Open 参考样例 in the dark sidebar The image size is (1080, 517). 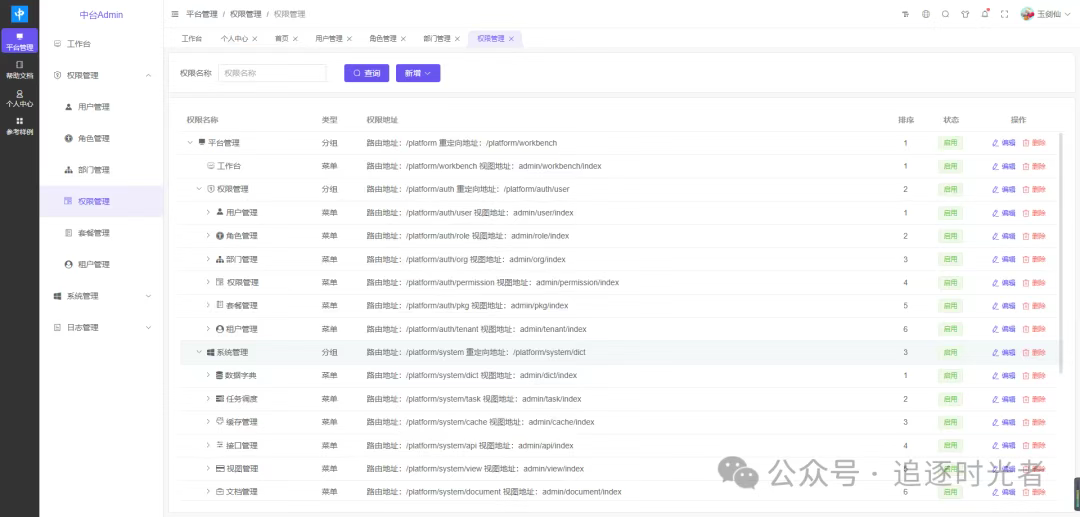point(19,126)
